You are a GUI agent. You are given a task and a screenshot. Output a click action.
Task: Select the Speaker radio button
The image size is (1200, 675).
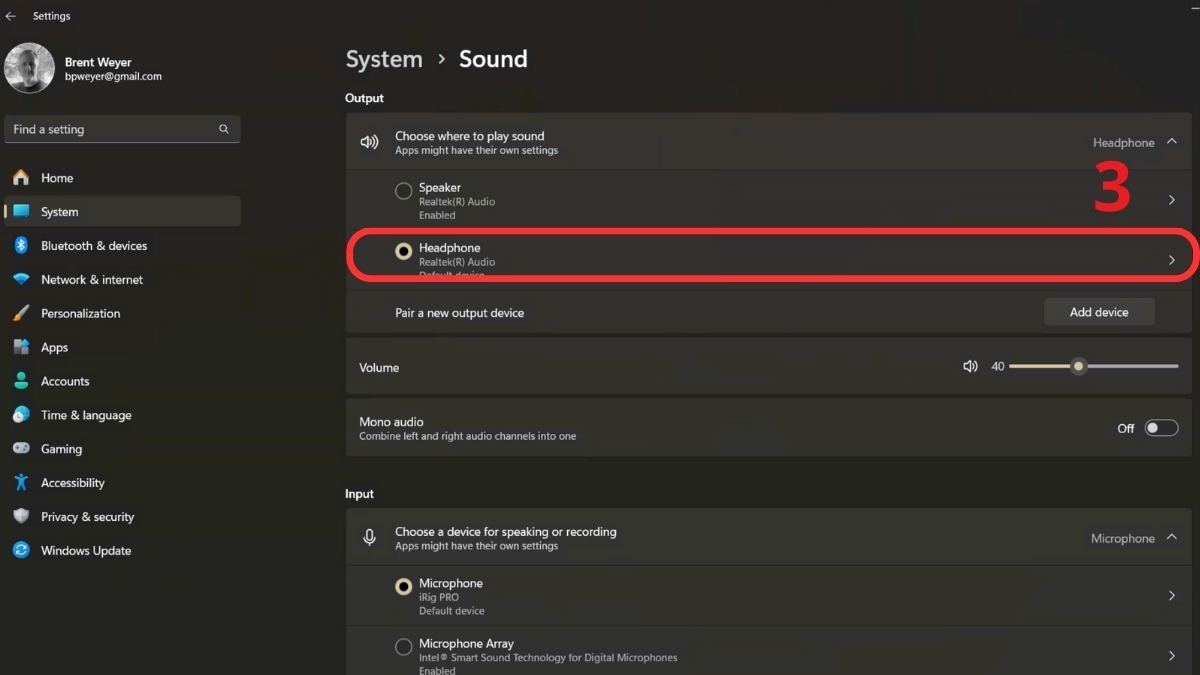click(403, 190)
